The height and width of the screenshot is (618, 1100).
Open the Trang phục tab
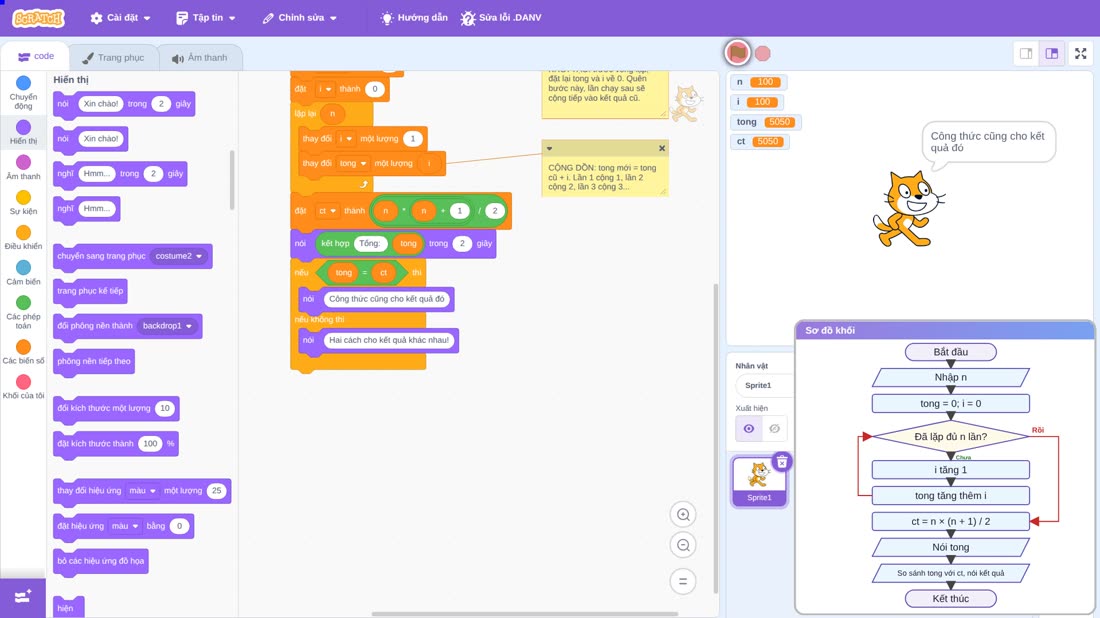113,58
